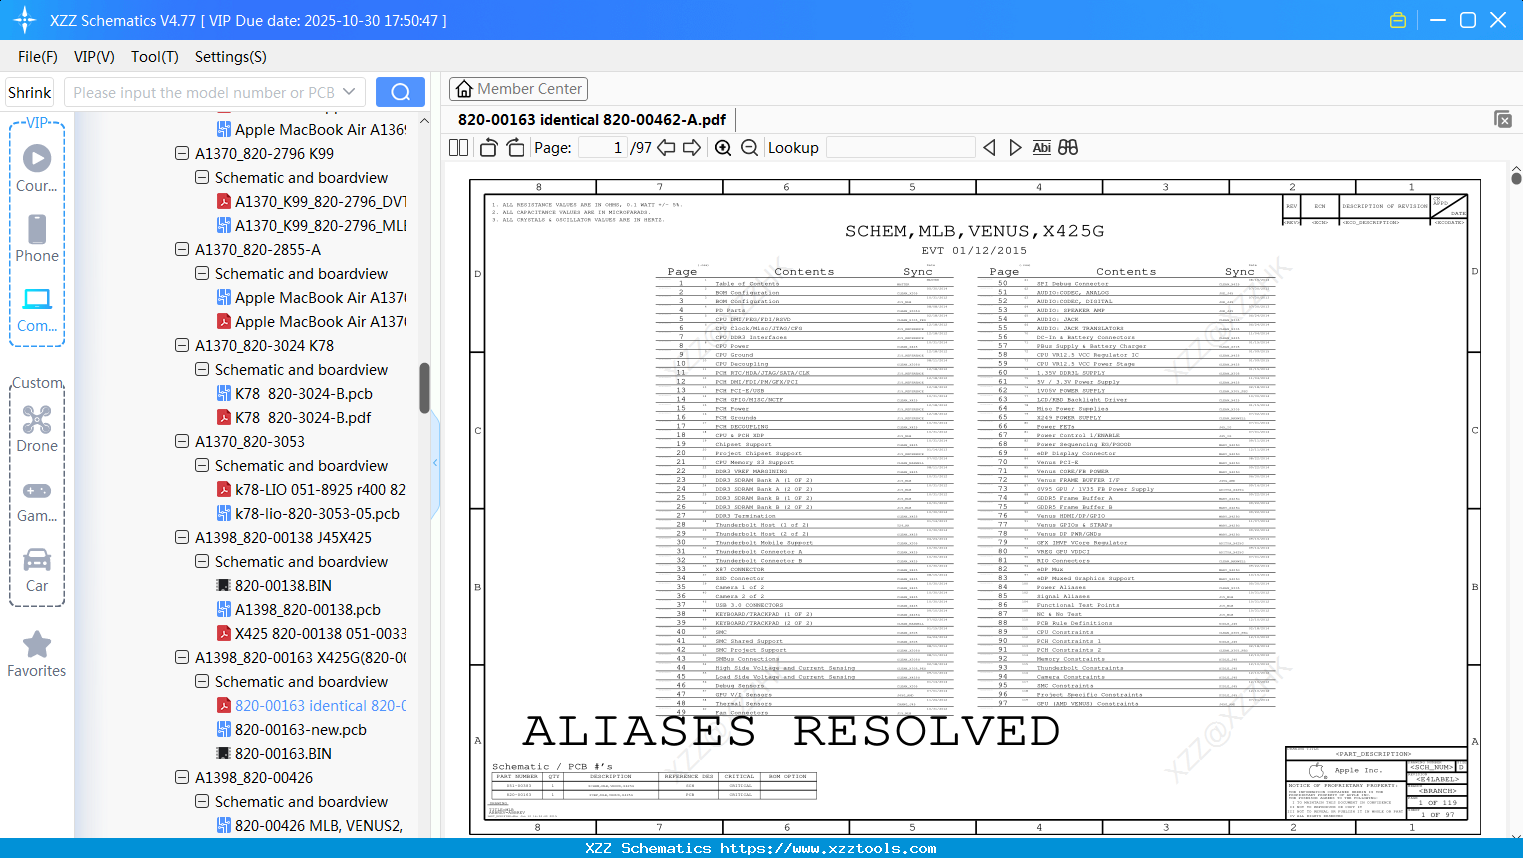
Task: Collapse the A1370_820-2796 K99 node
Action: pos(182,154)
